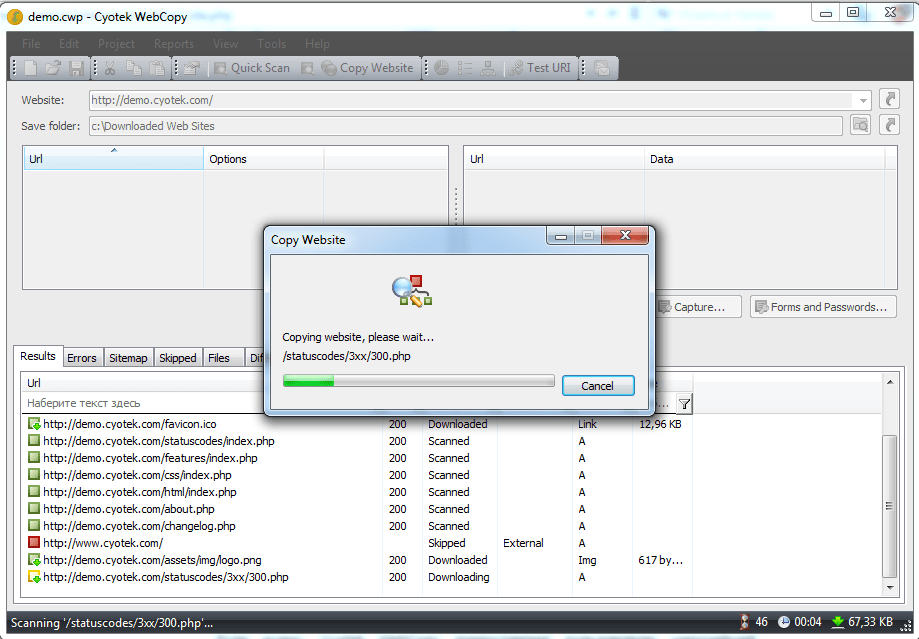Image resolution: width=919 pixels, height=639 pixels.
Task: Close the Copy Website dialog
Action: [x=625, y=235]
